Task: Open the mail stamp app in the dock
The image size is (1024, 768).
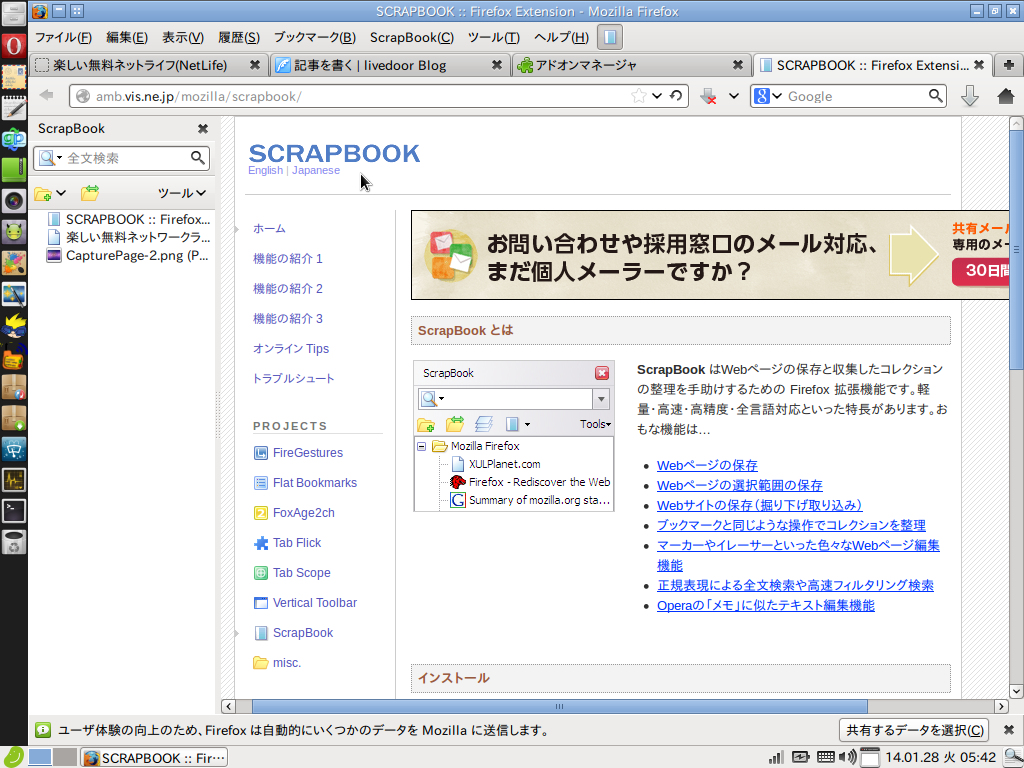Action: point(14,77)
